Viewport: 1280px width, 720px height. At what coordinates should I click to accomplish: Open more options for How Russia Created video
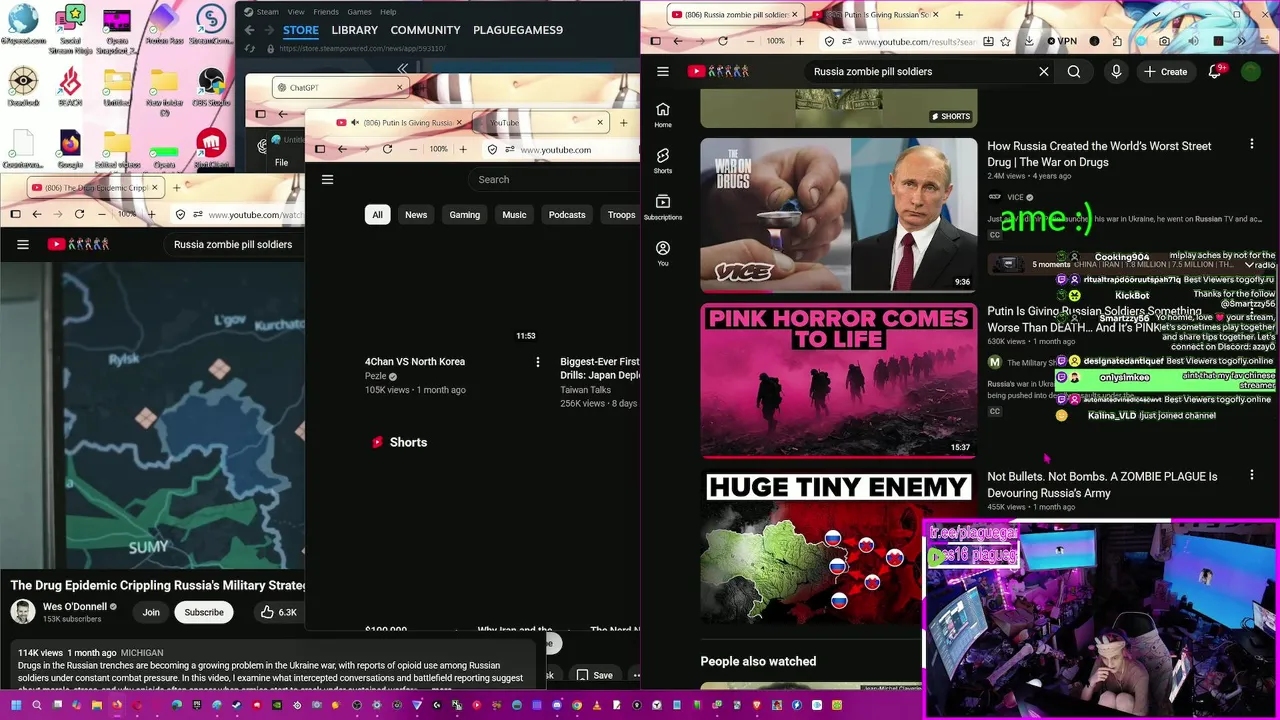1251,145
